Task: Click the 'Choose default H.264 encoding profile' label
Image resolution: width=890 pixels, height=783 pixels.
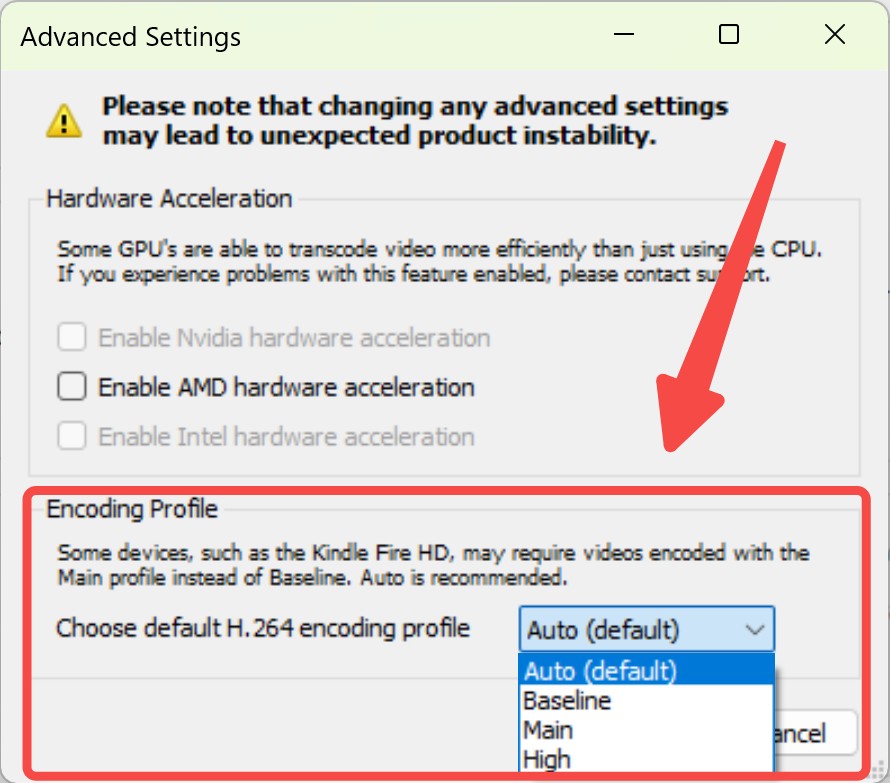Action: pos(263,629)
